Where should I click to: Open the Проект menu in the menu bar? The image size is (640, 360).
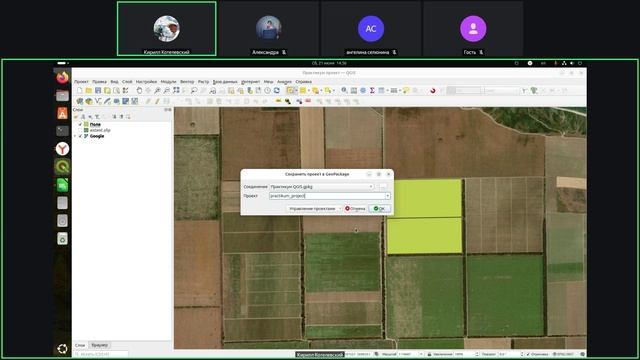[x=81, y=82]
